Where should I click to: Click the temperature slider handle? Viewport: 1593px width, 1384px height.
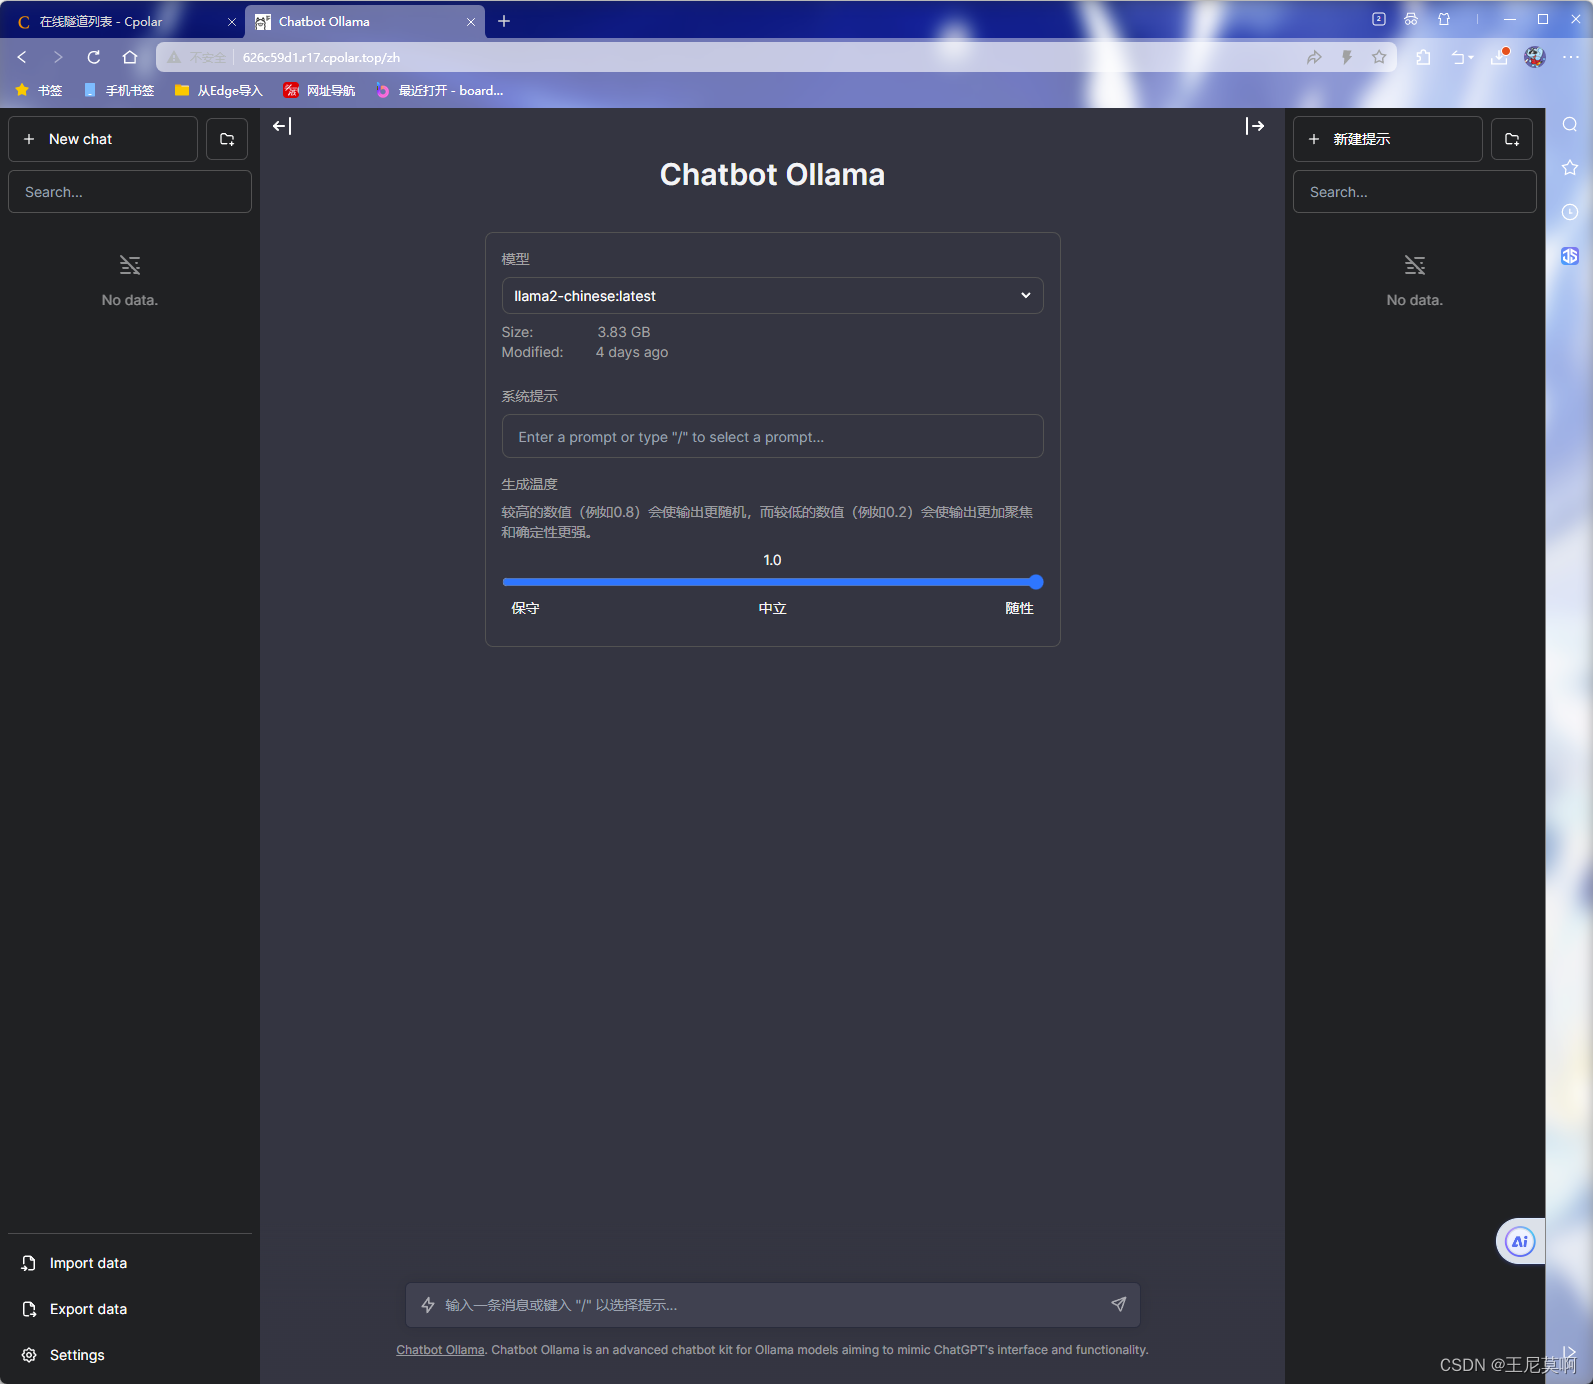point(1036,582)
